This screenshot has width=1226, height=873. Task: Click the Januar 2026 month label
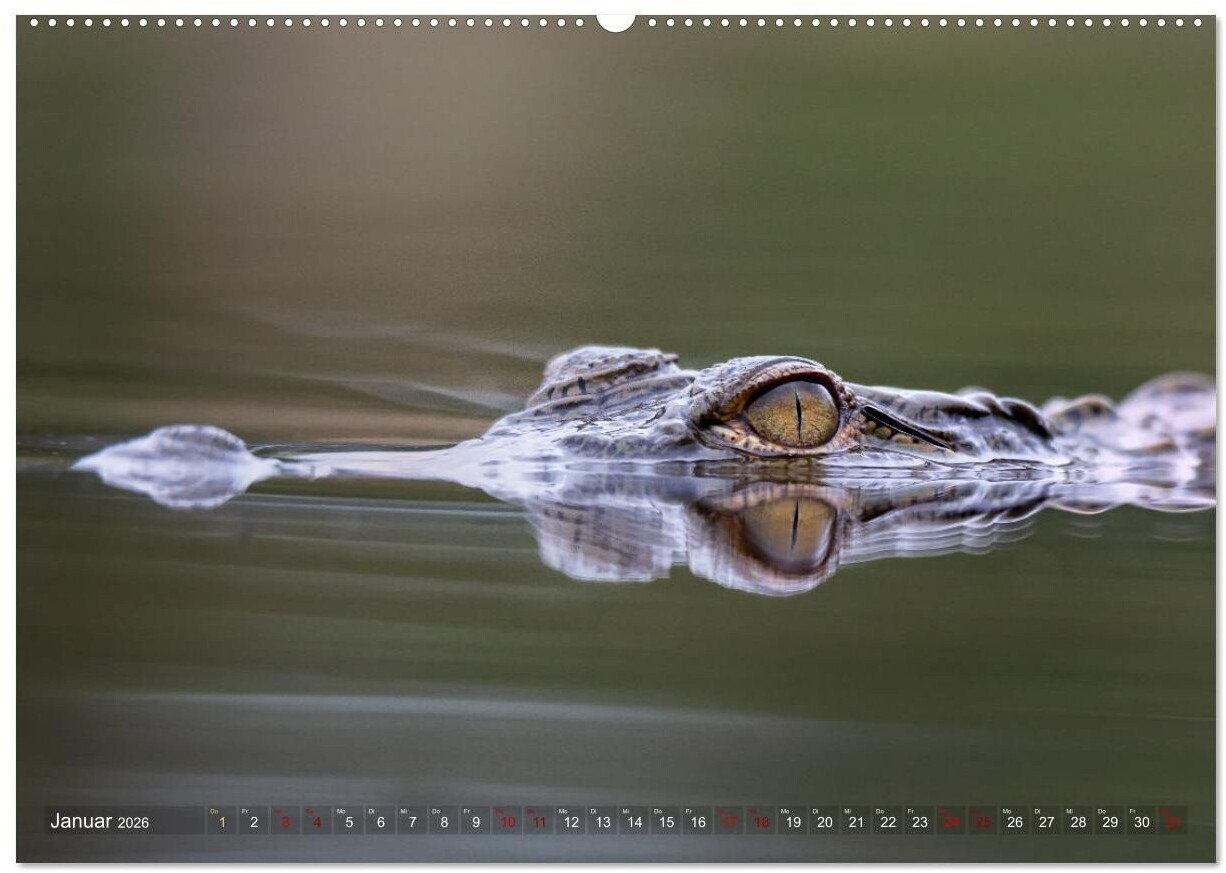click(100, 821)
